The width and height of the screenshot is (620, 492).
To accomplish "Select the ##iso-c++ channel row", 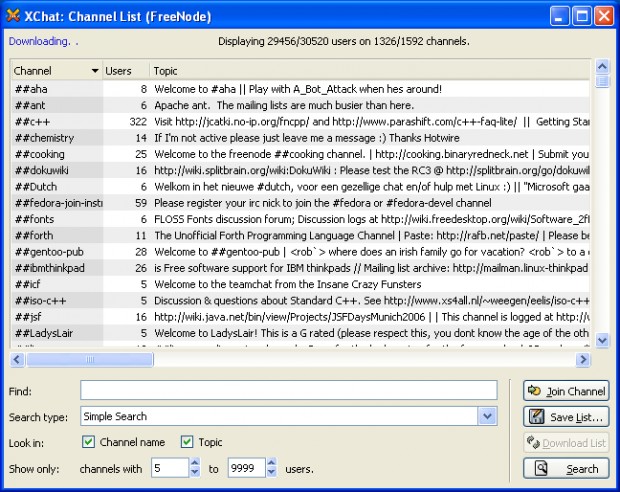I will (x=301, y=301).
